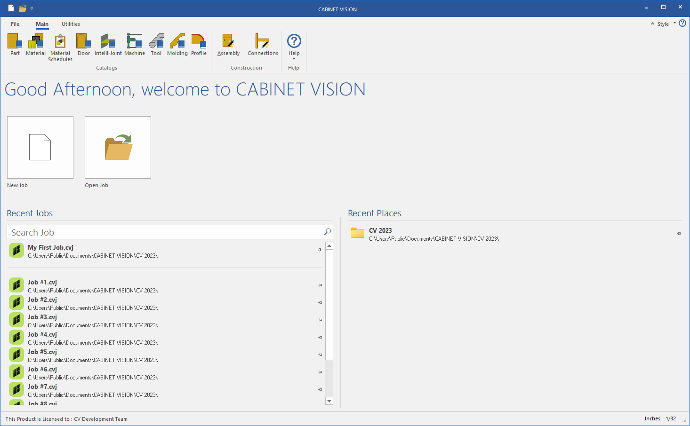Open the Style dropdown menu

click(666, 24)
